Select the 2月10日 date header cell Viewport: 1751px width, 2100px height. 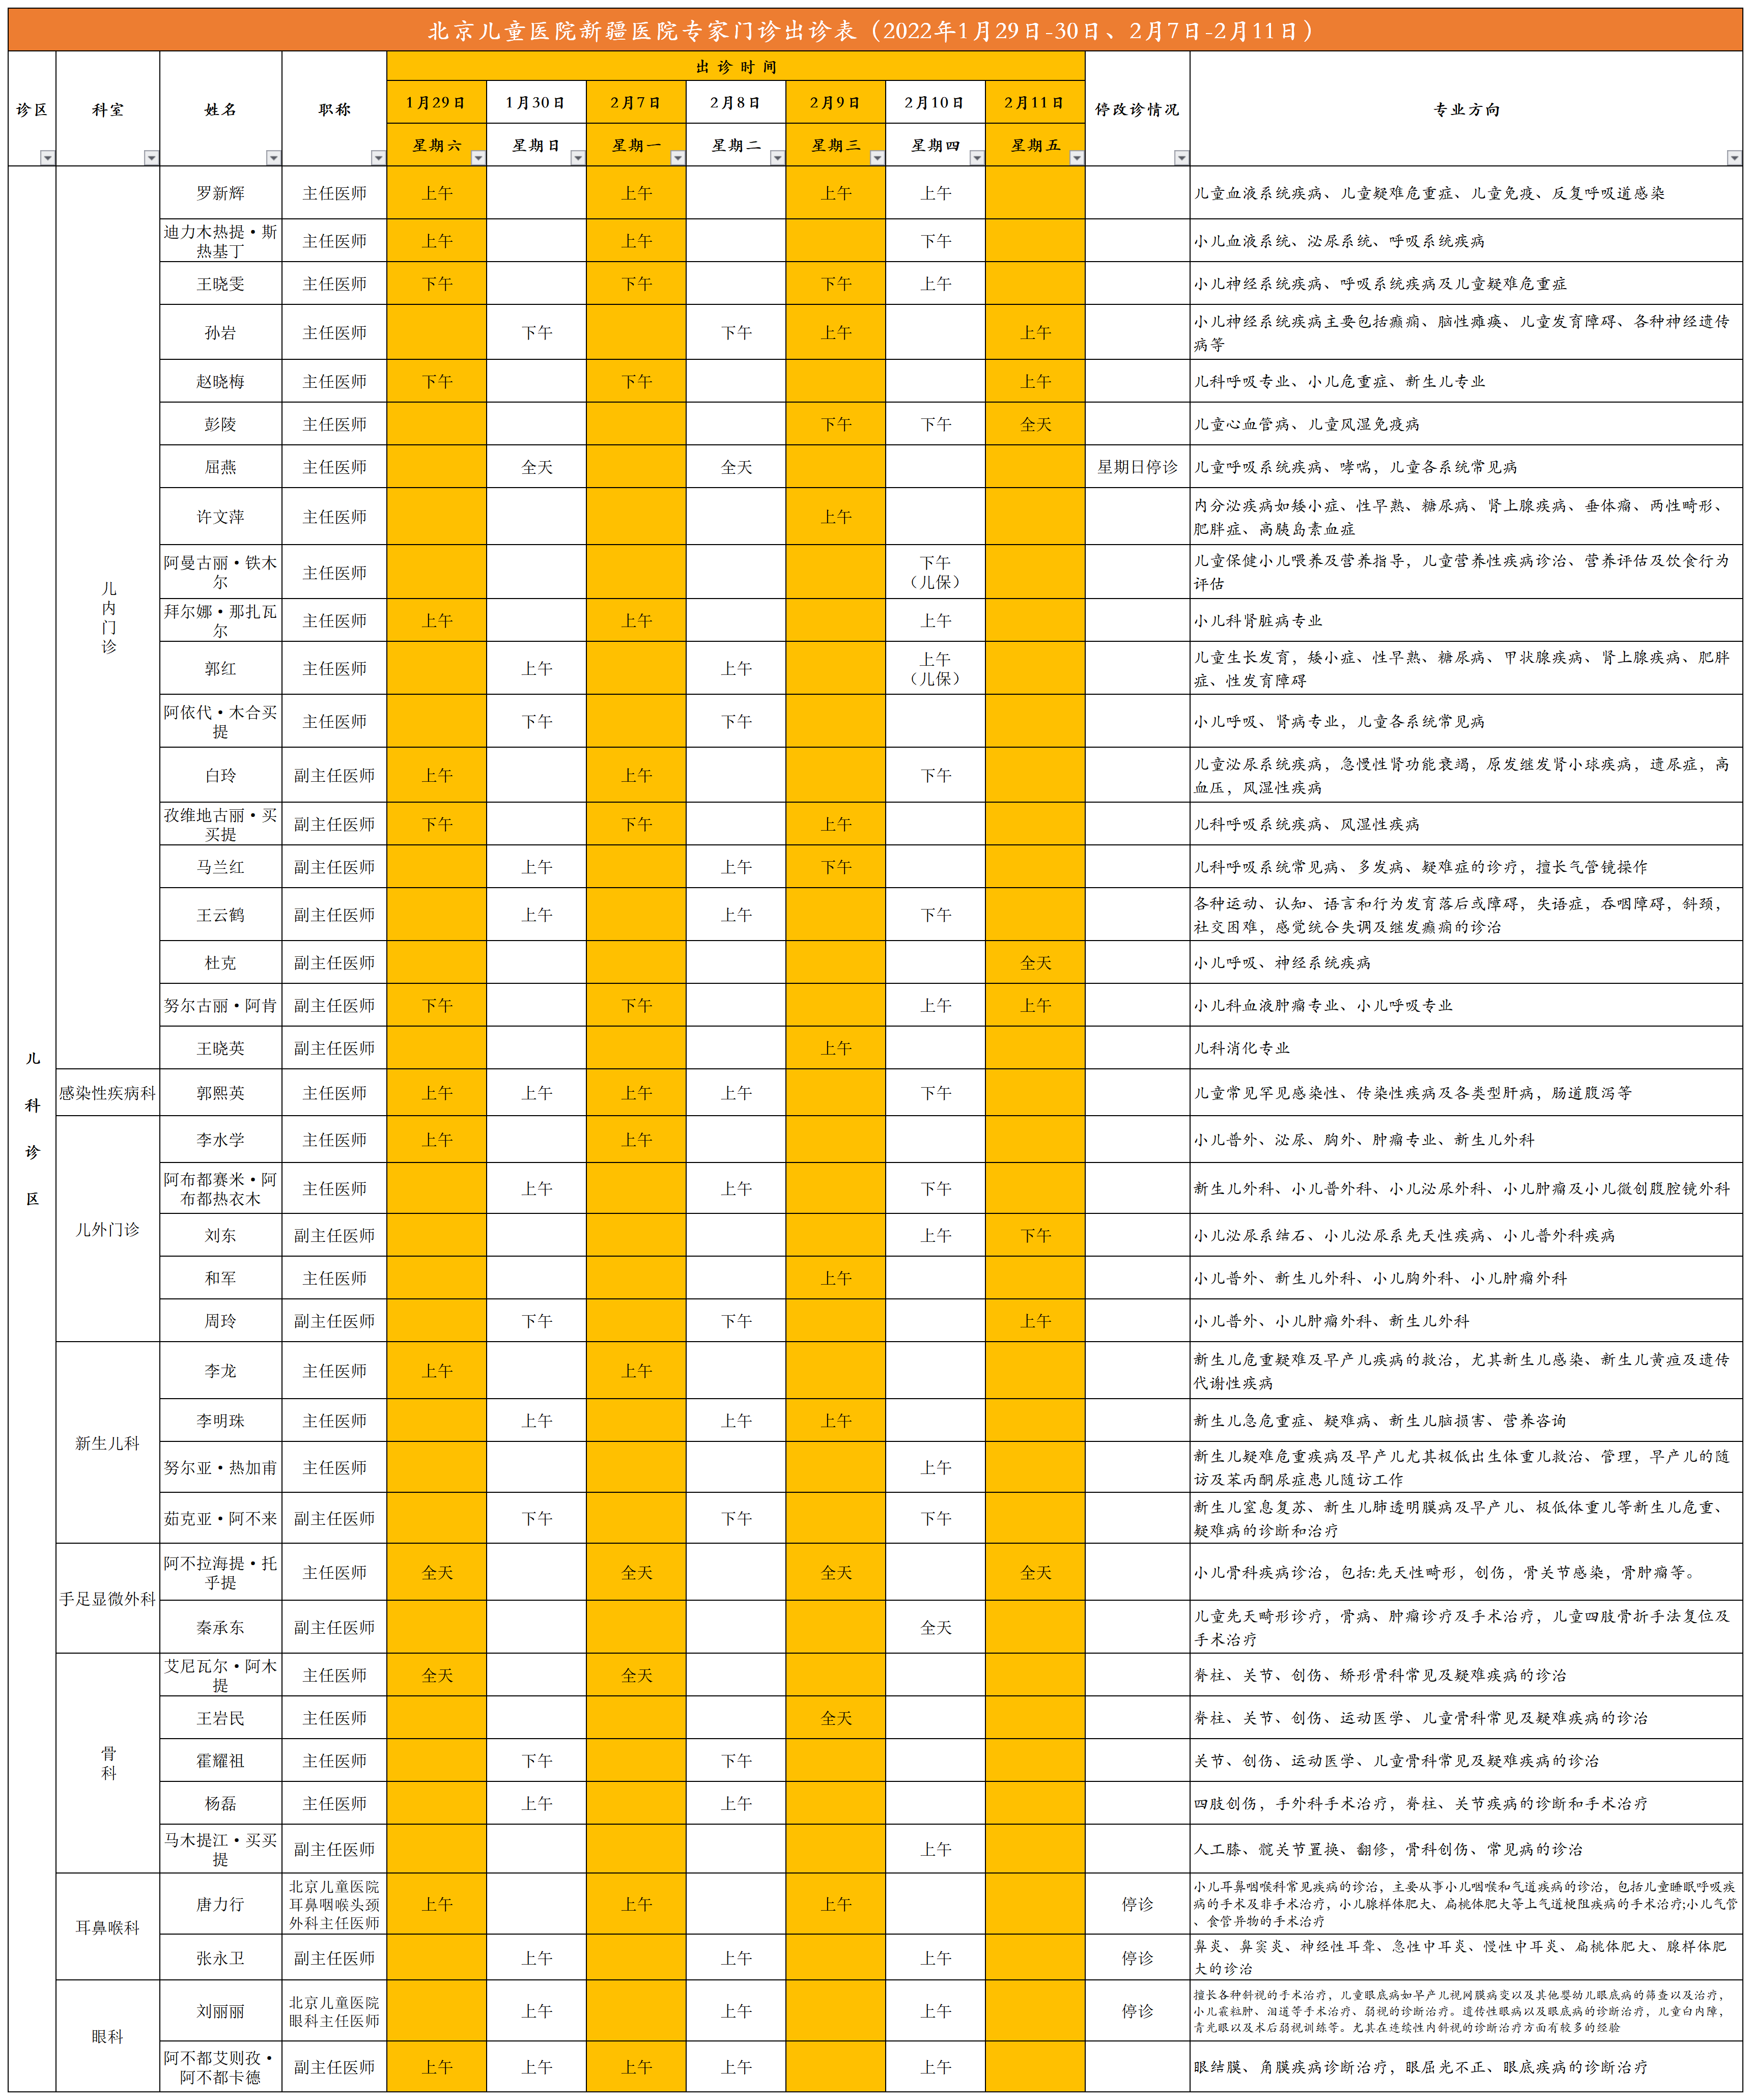click(x=935, y=103)
